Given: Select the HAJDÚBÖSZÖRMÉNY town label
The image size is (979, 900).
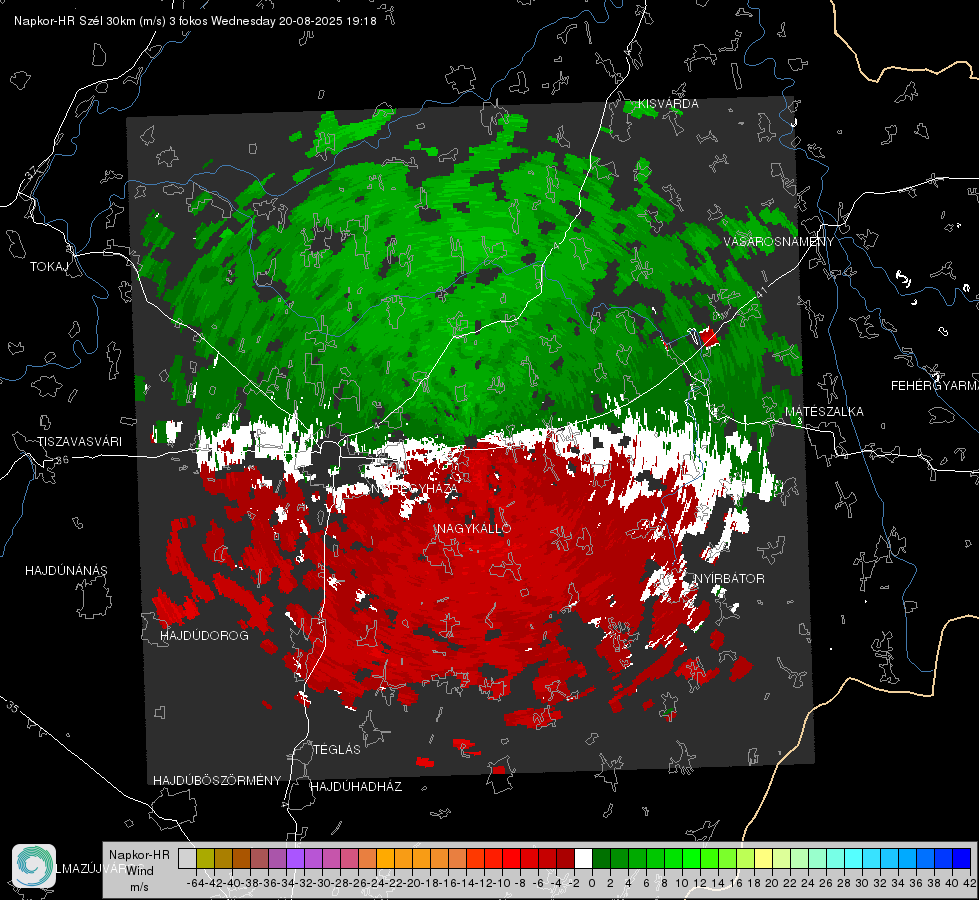Looking at the screenshot, I should point(217,781).
